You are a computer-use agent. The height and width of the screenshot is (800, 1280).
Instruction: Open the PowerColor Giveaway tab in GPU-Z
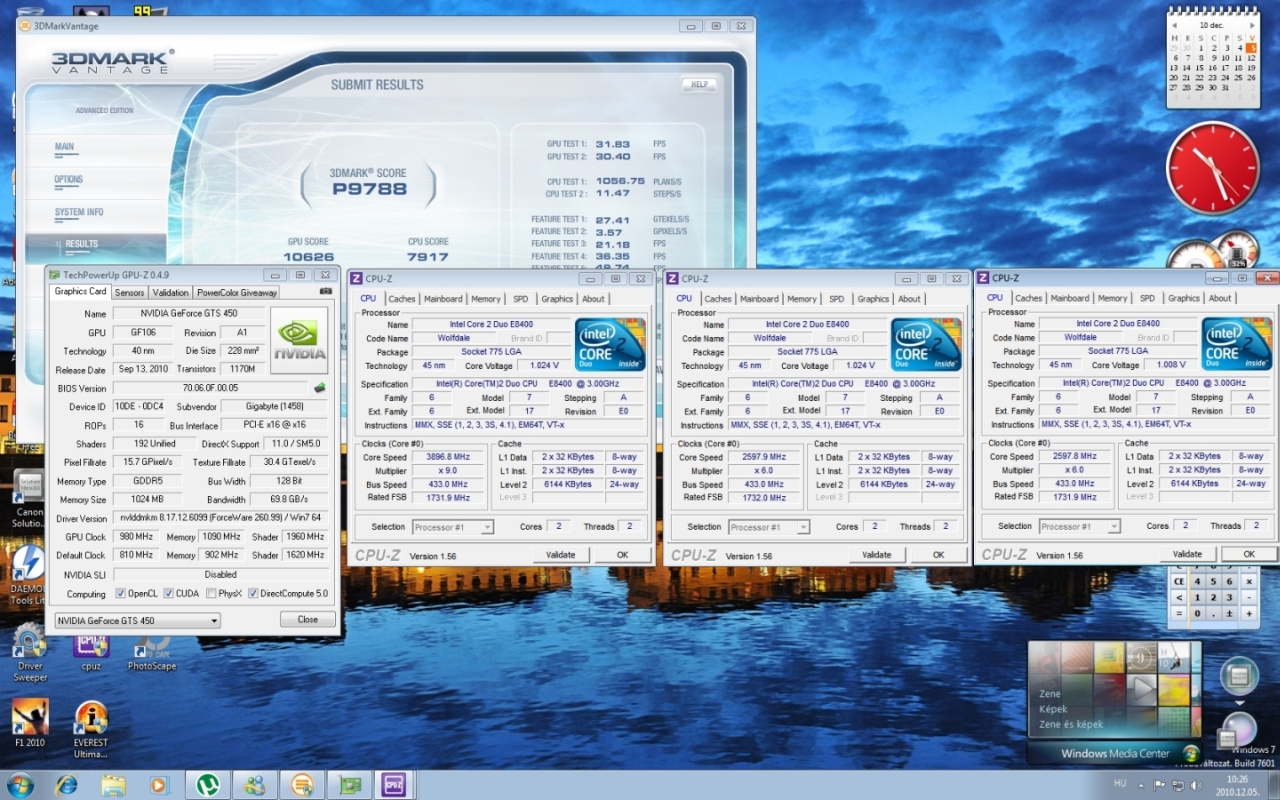click(x=237, y=293)
